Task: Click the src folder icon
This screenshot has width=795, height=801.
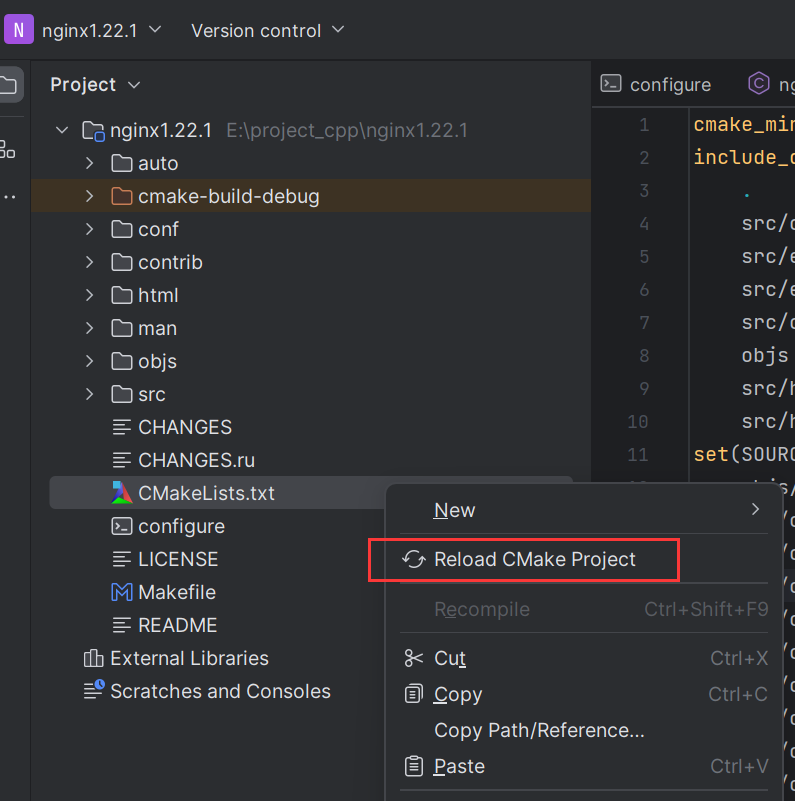Action: 122,394
